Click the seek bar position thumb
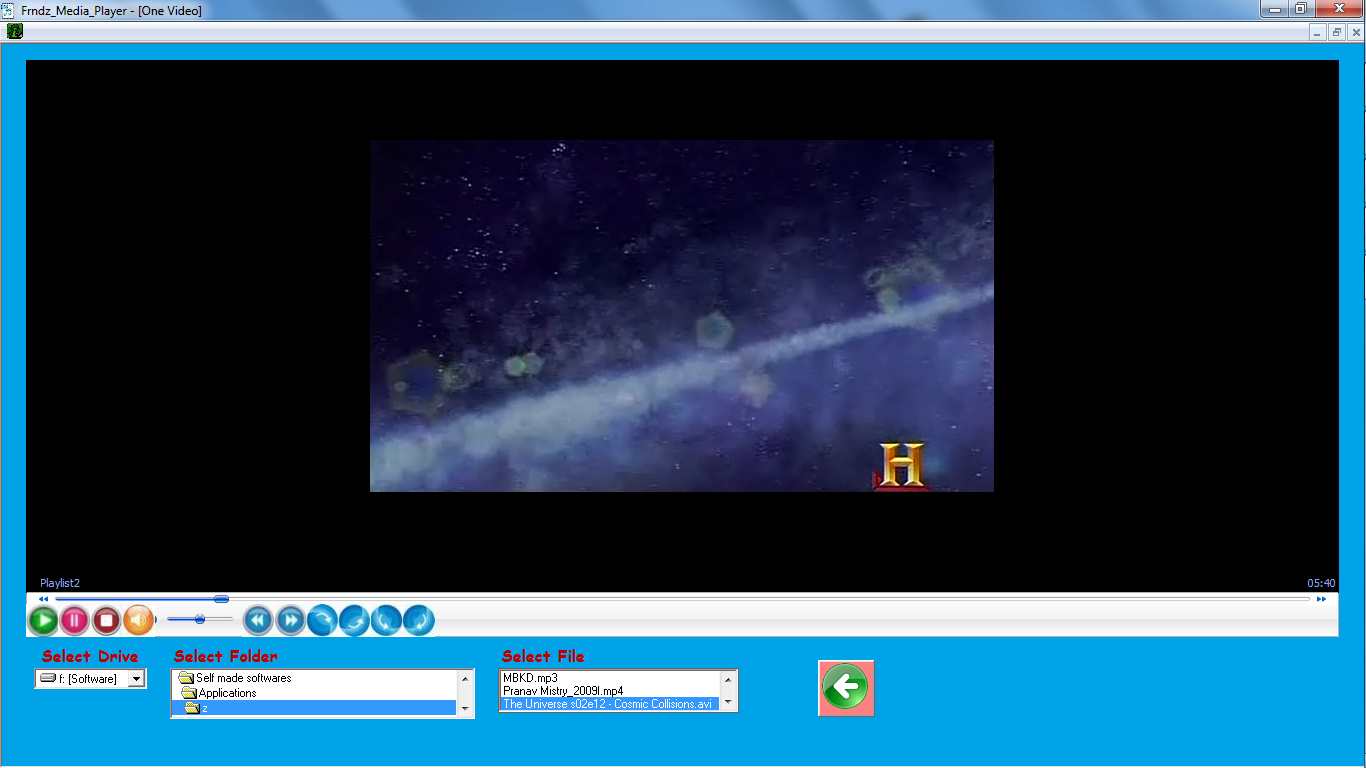 pyautogui.click(x=221, y=599)
